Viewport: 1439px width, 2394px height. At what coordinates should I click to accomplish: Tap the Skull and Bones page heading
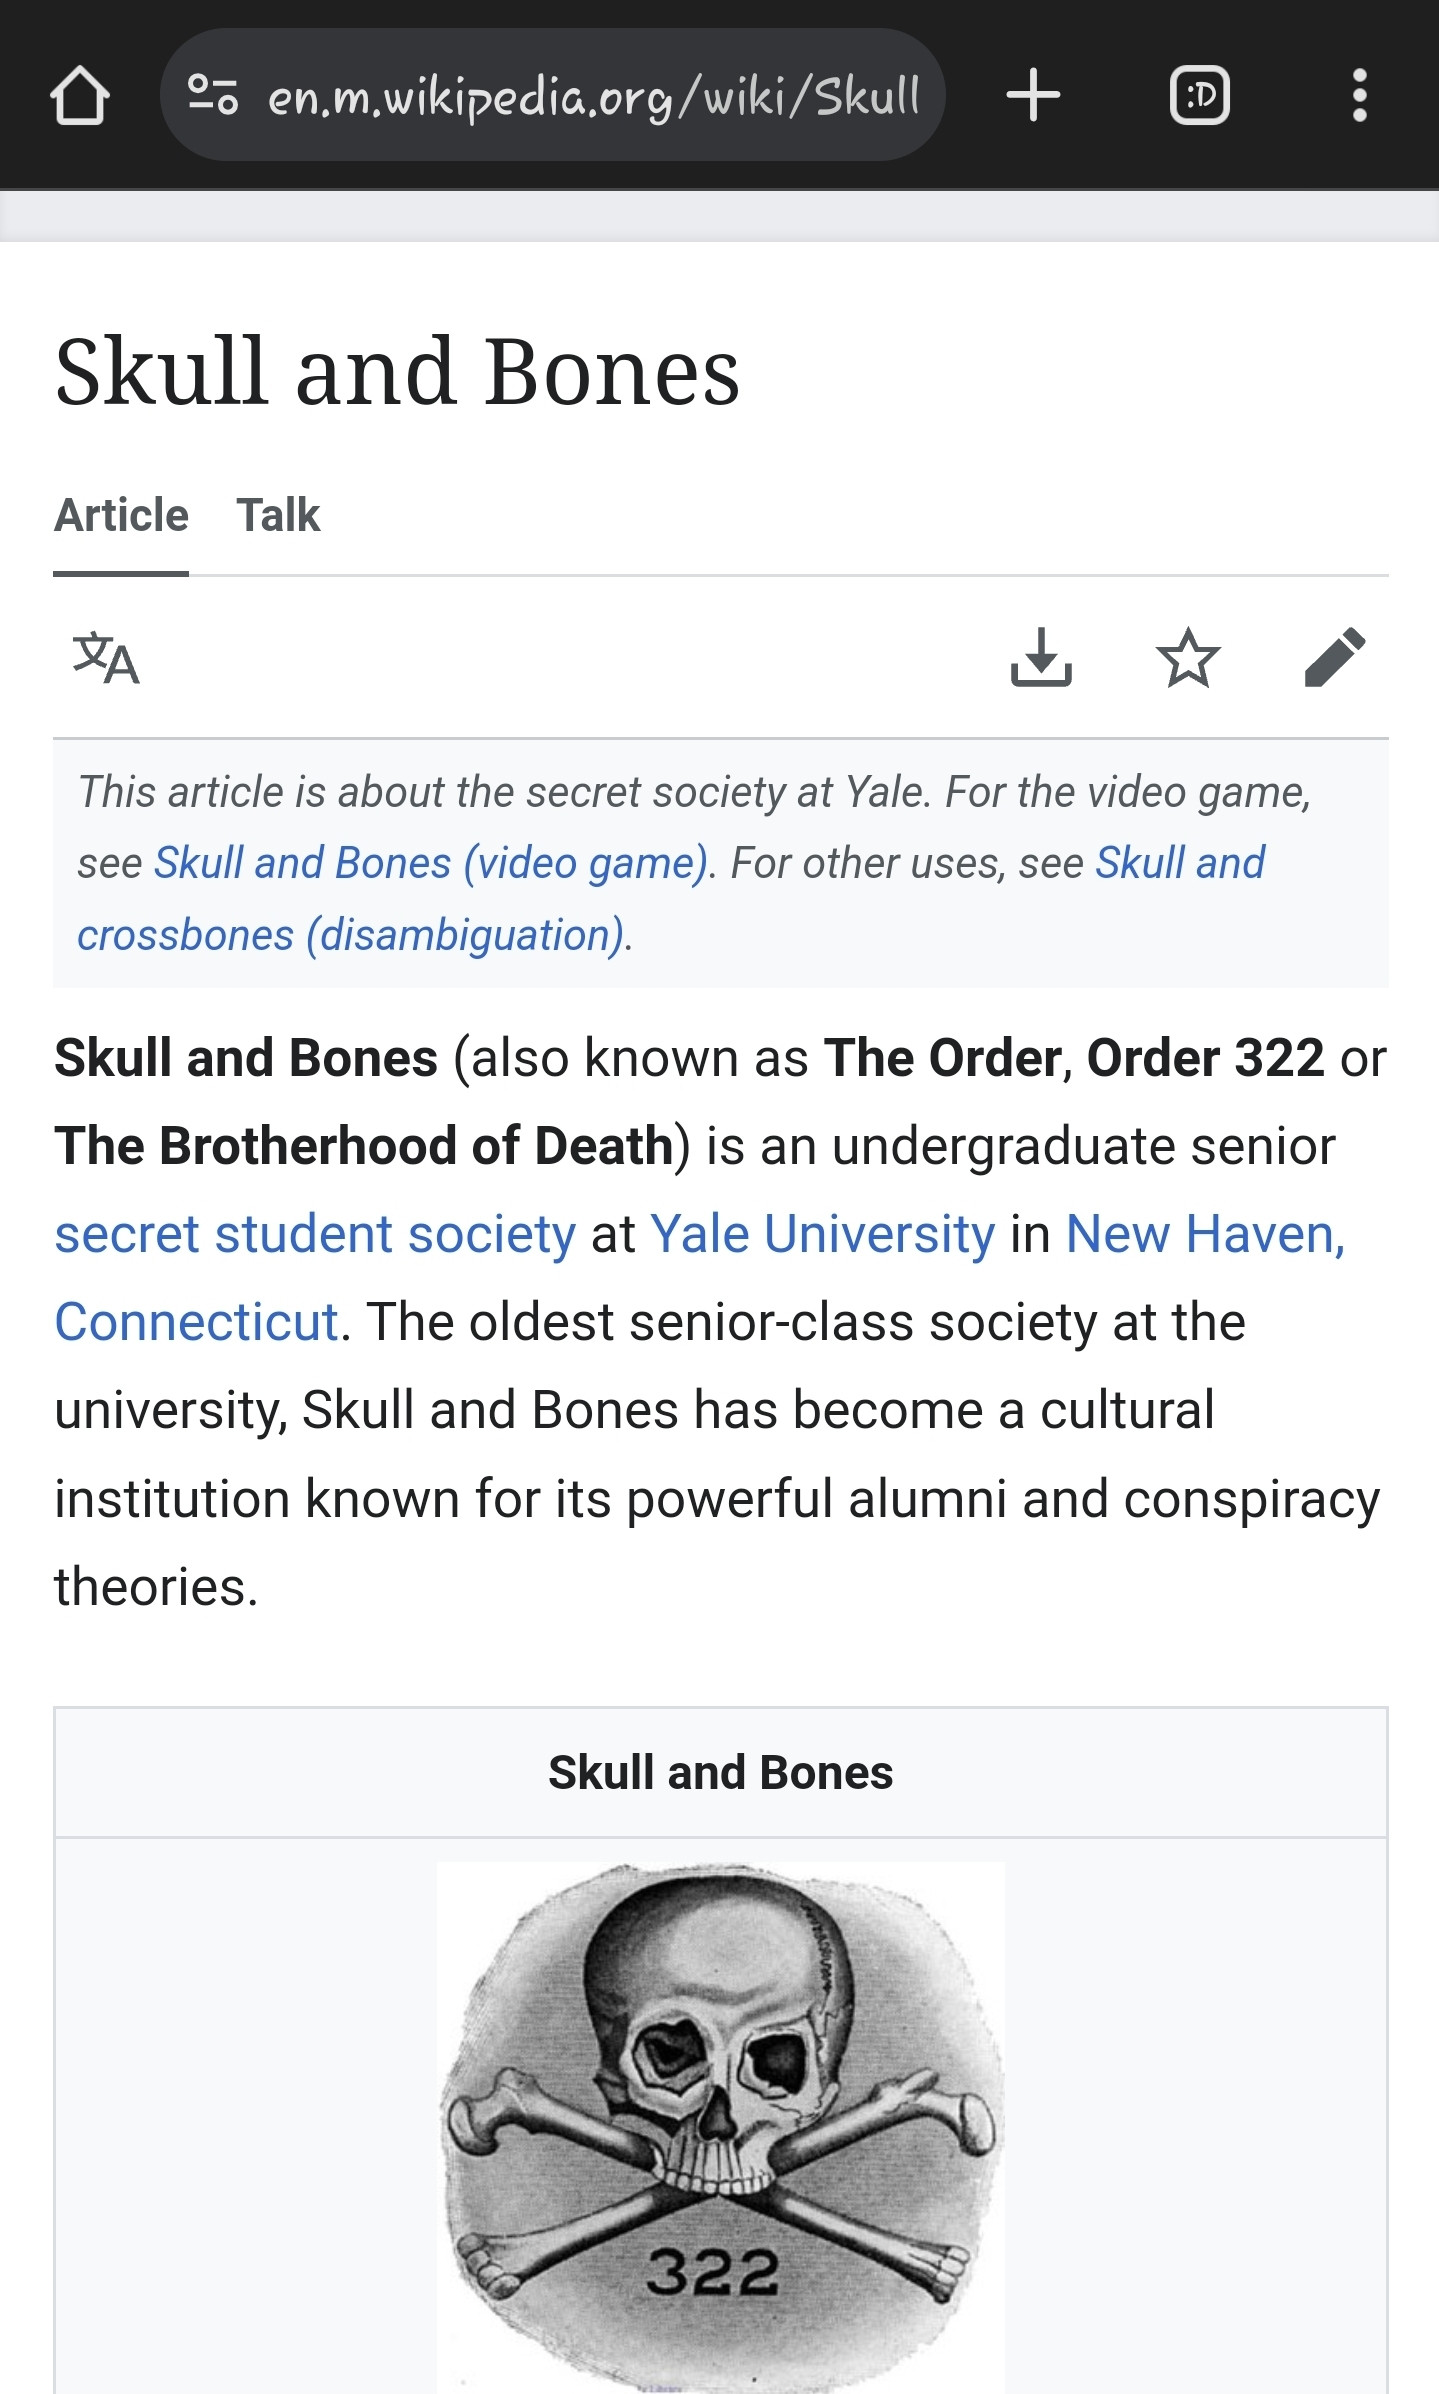tap(397, 372)
